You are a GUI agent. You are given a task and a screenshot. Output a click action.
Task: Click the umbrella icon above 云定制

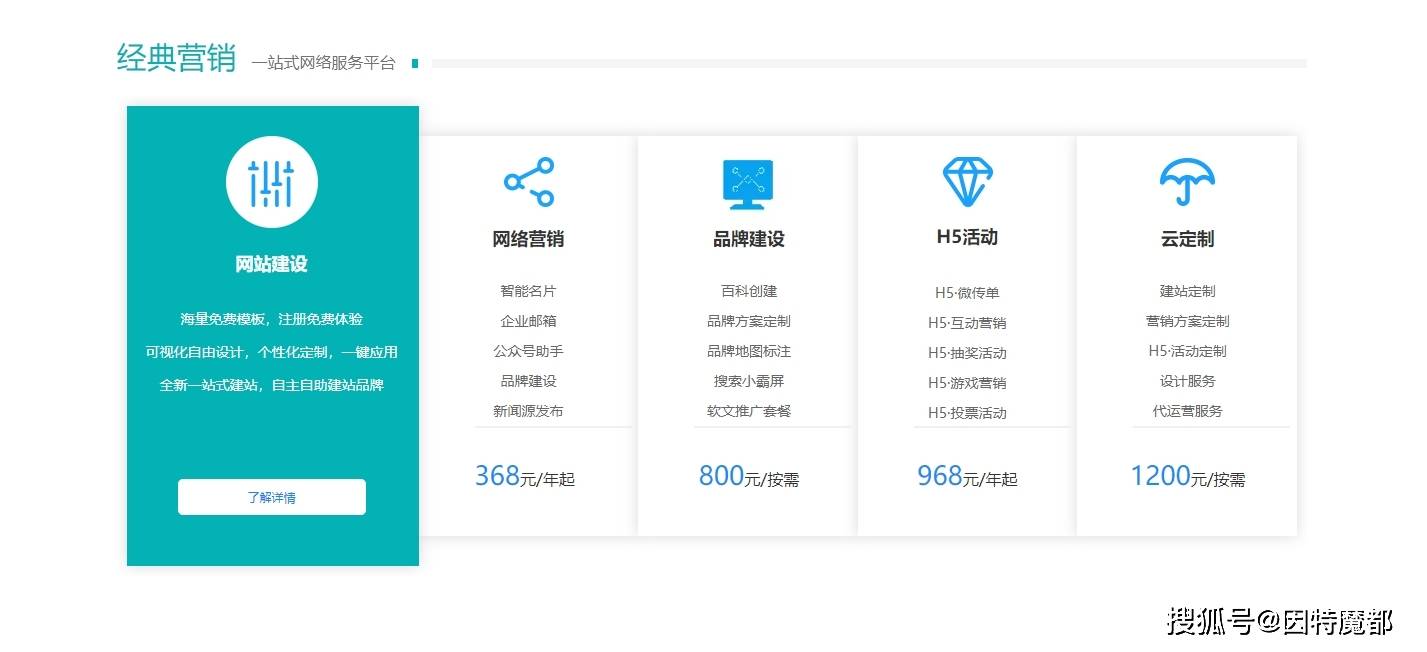pos(1187,182)
